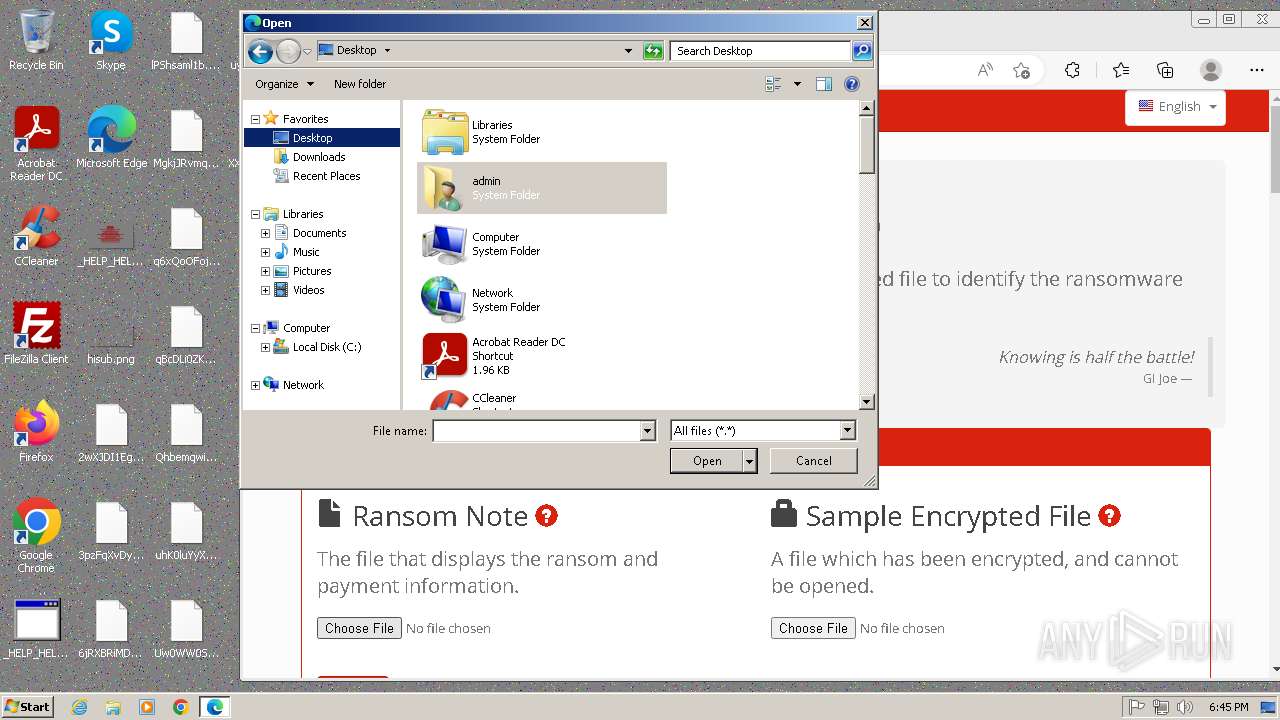This screenshot has height=720, width=1280.
Task: Expand the Music library node
Action: (x=265, y=252)
